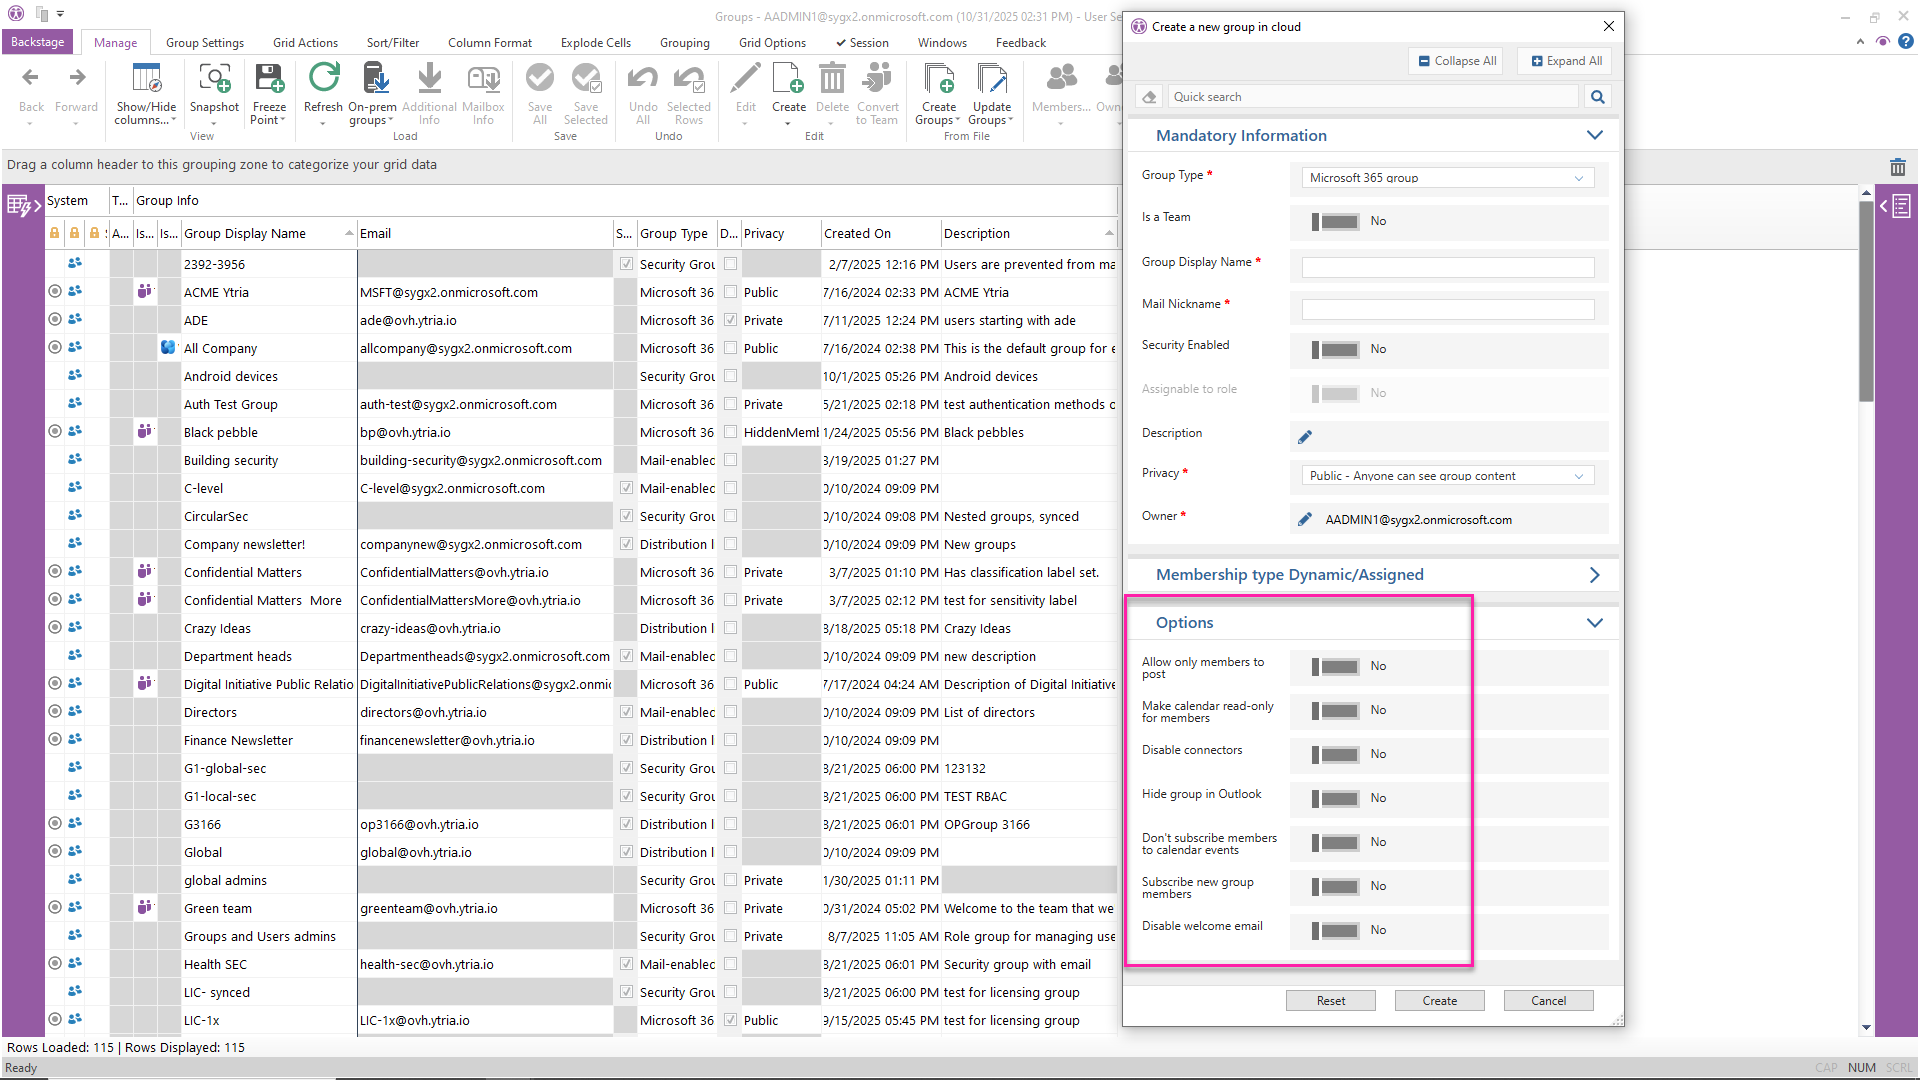Edit Owner with the pencil icon

tap(1305, 520)
